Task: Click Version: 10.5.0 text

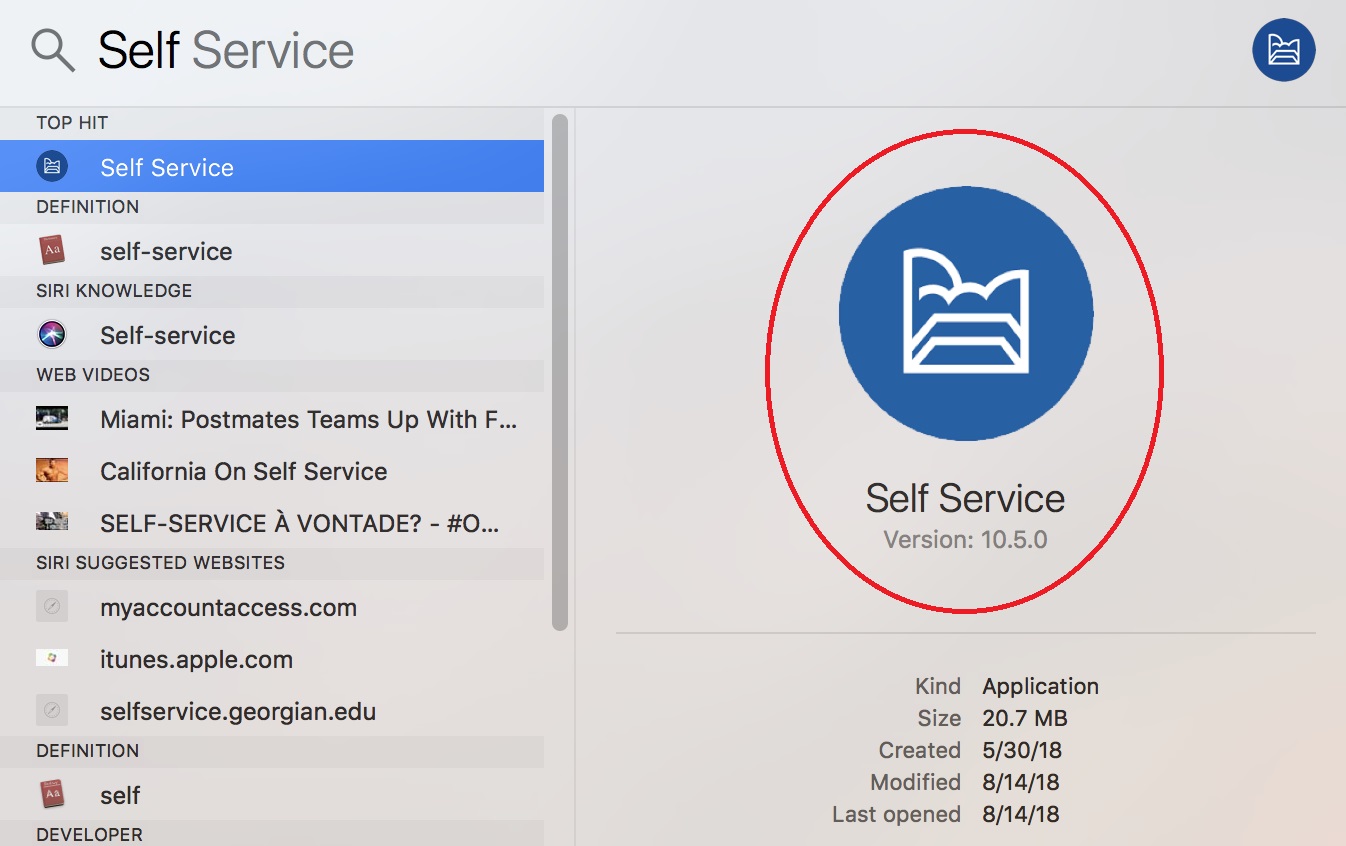Action: 965,540
